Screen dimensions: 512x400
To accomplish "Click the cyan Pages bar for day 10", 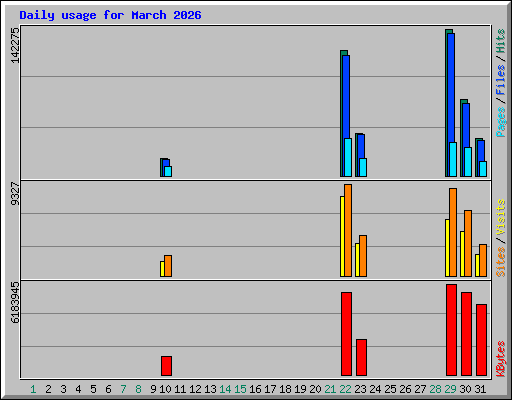I will pyautogui.click(x=168, y=171).
